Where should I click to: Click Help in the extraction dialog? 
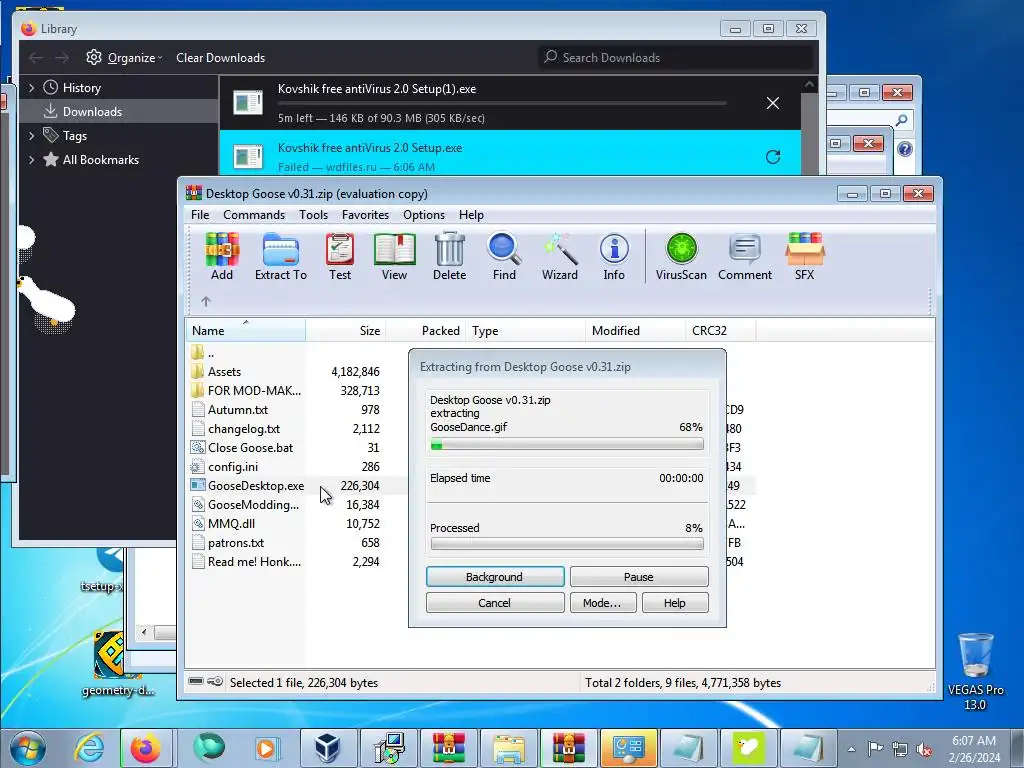tap(675, 603)
